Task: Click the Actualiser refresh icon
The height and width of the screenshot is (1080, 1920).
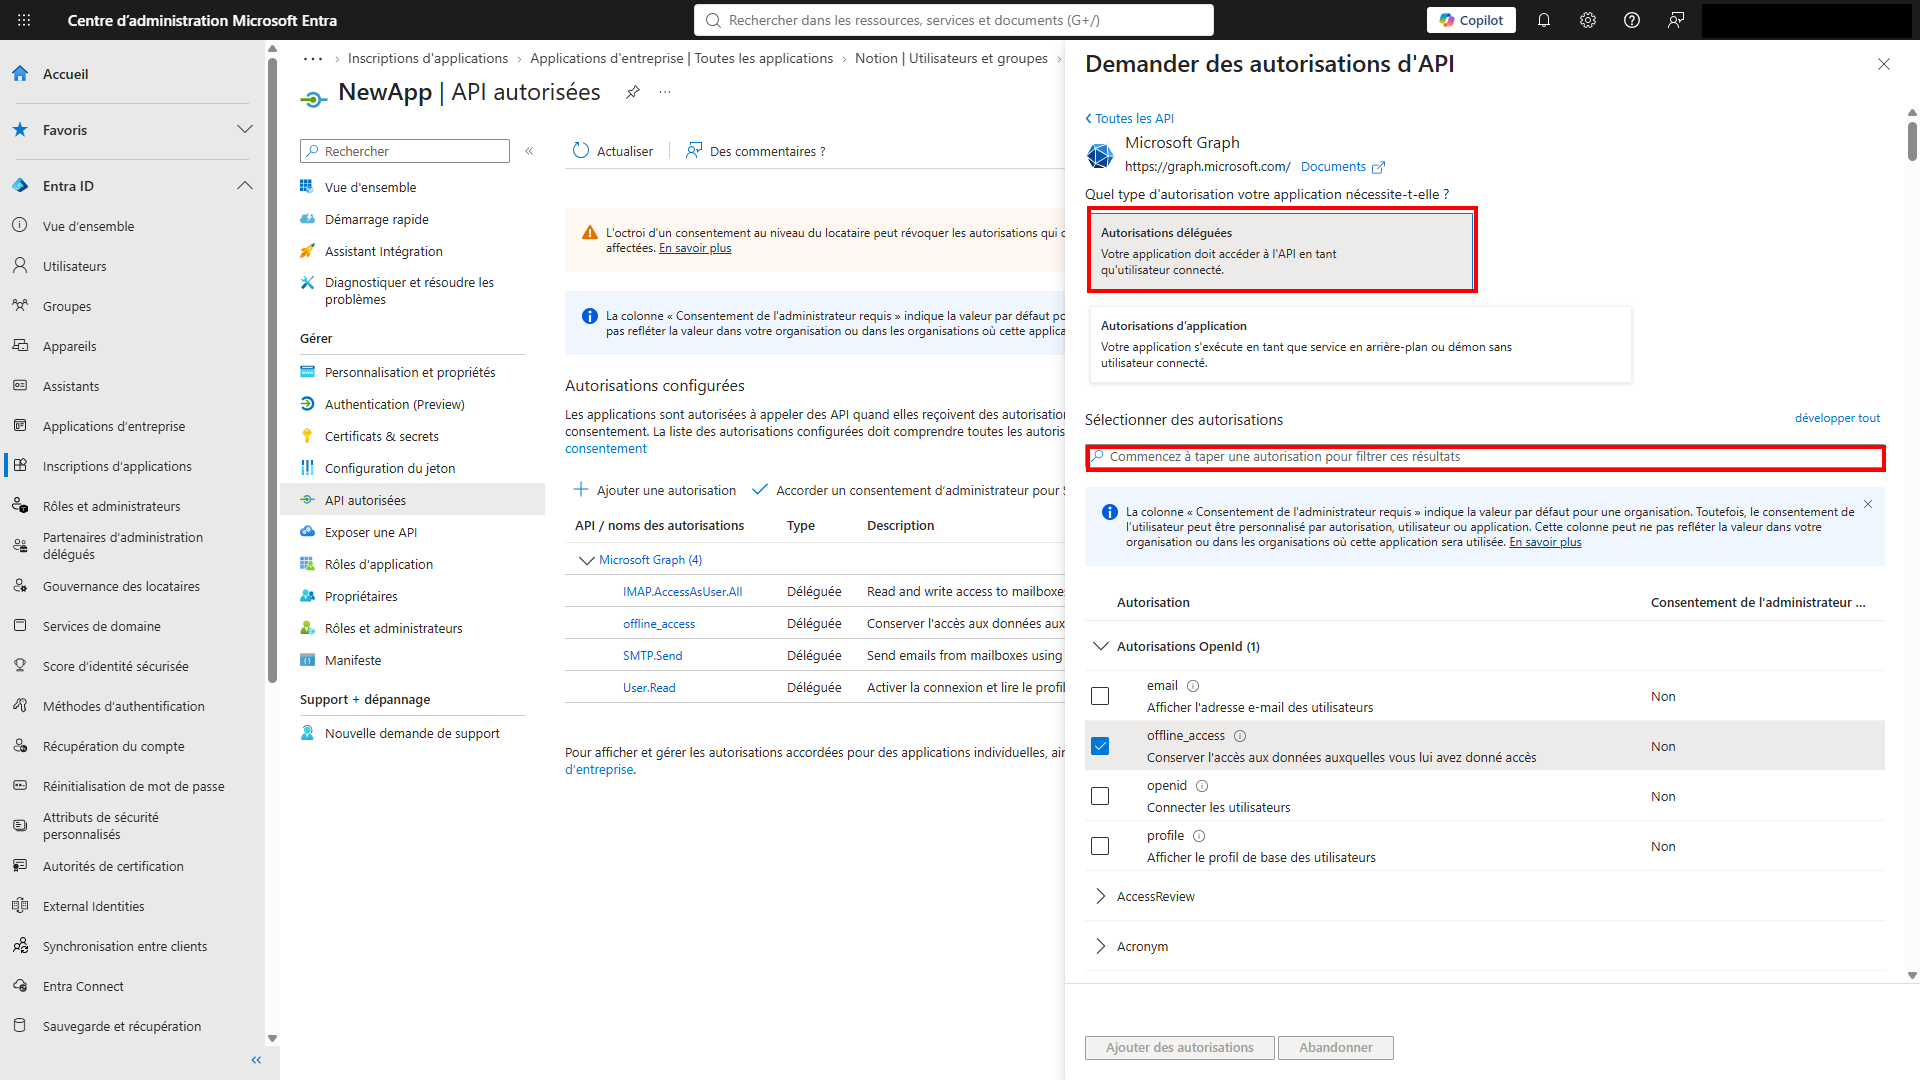Action: tap(581, 151)
